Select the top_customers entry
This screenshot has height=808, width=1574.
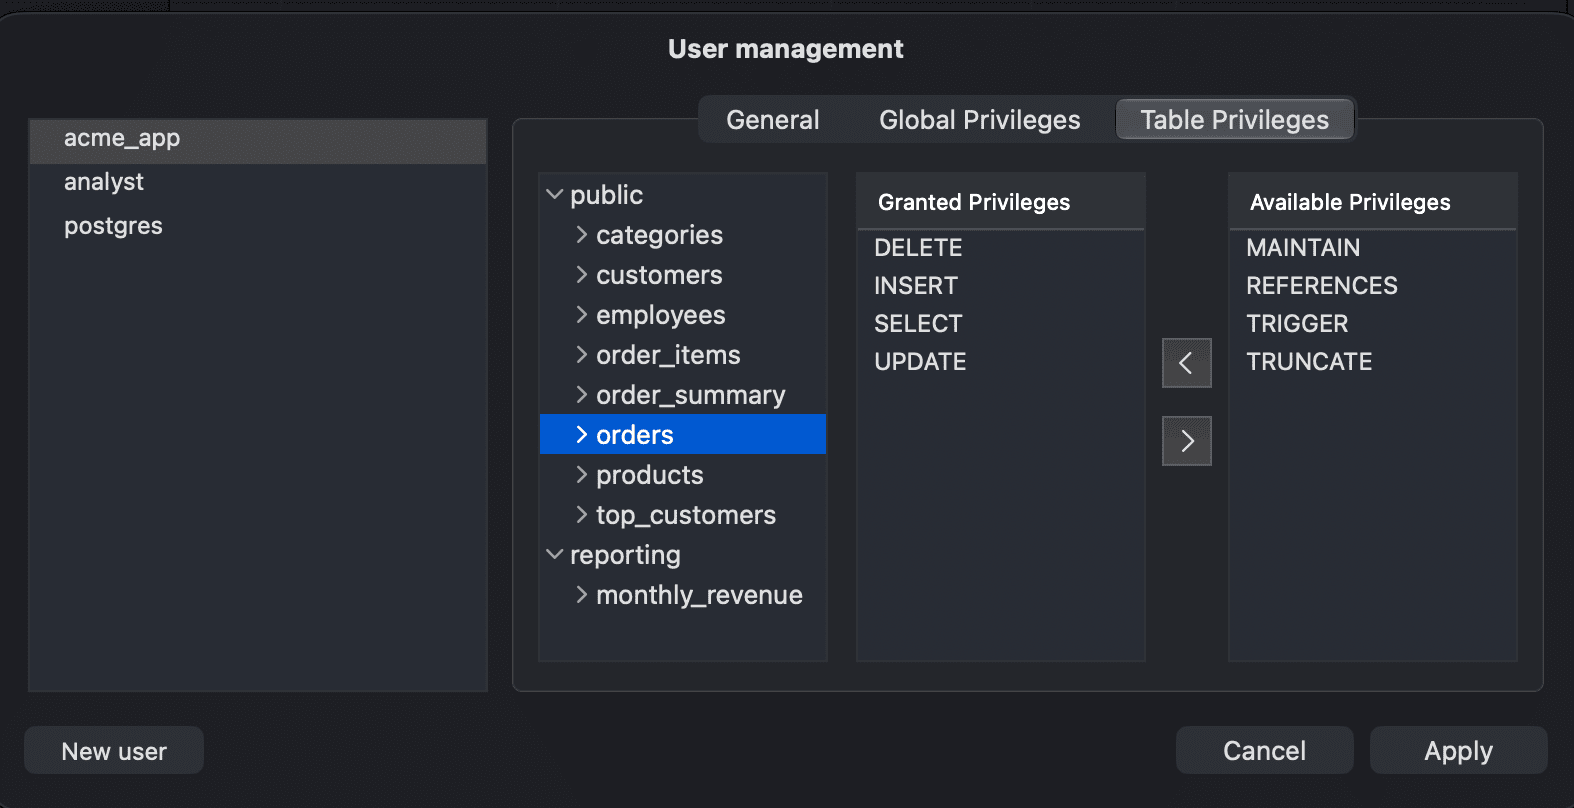(686, 515)
